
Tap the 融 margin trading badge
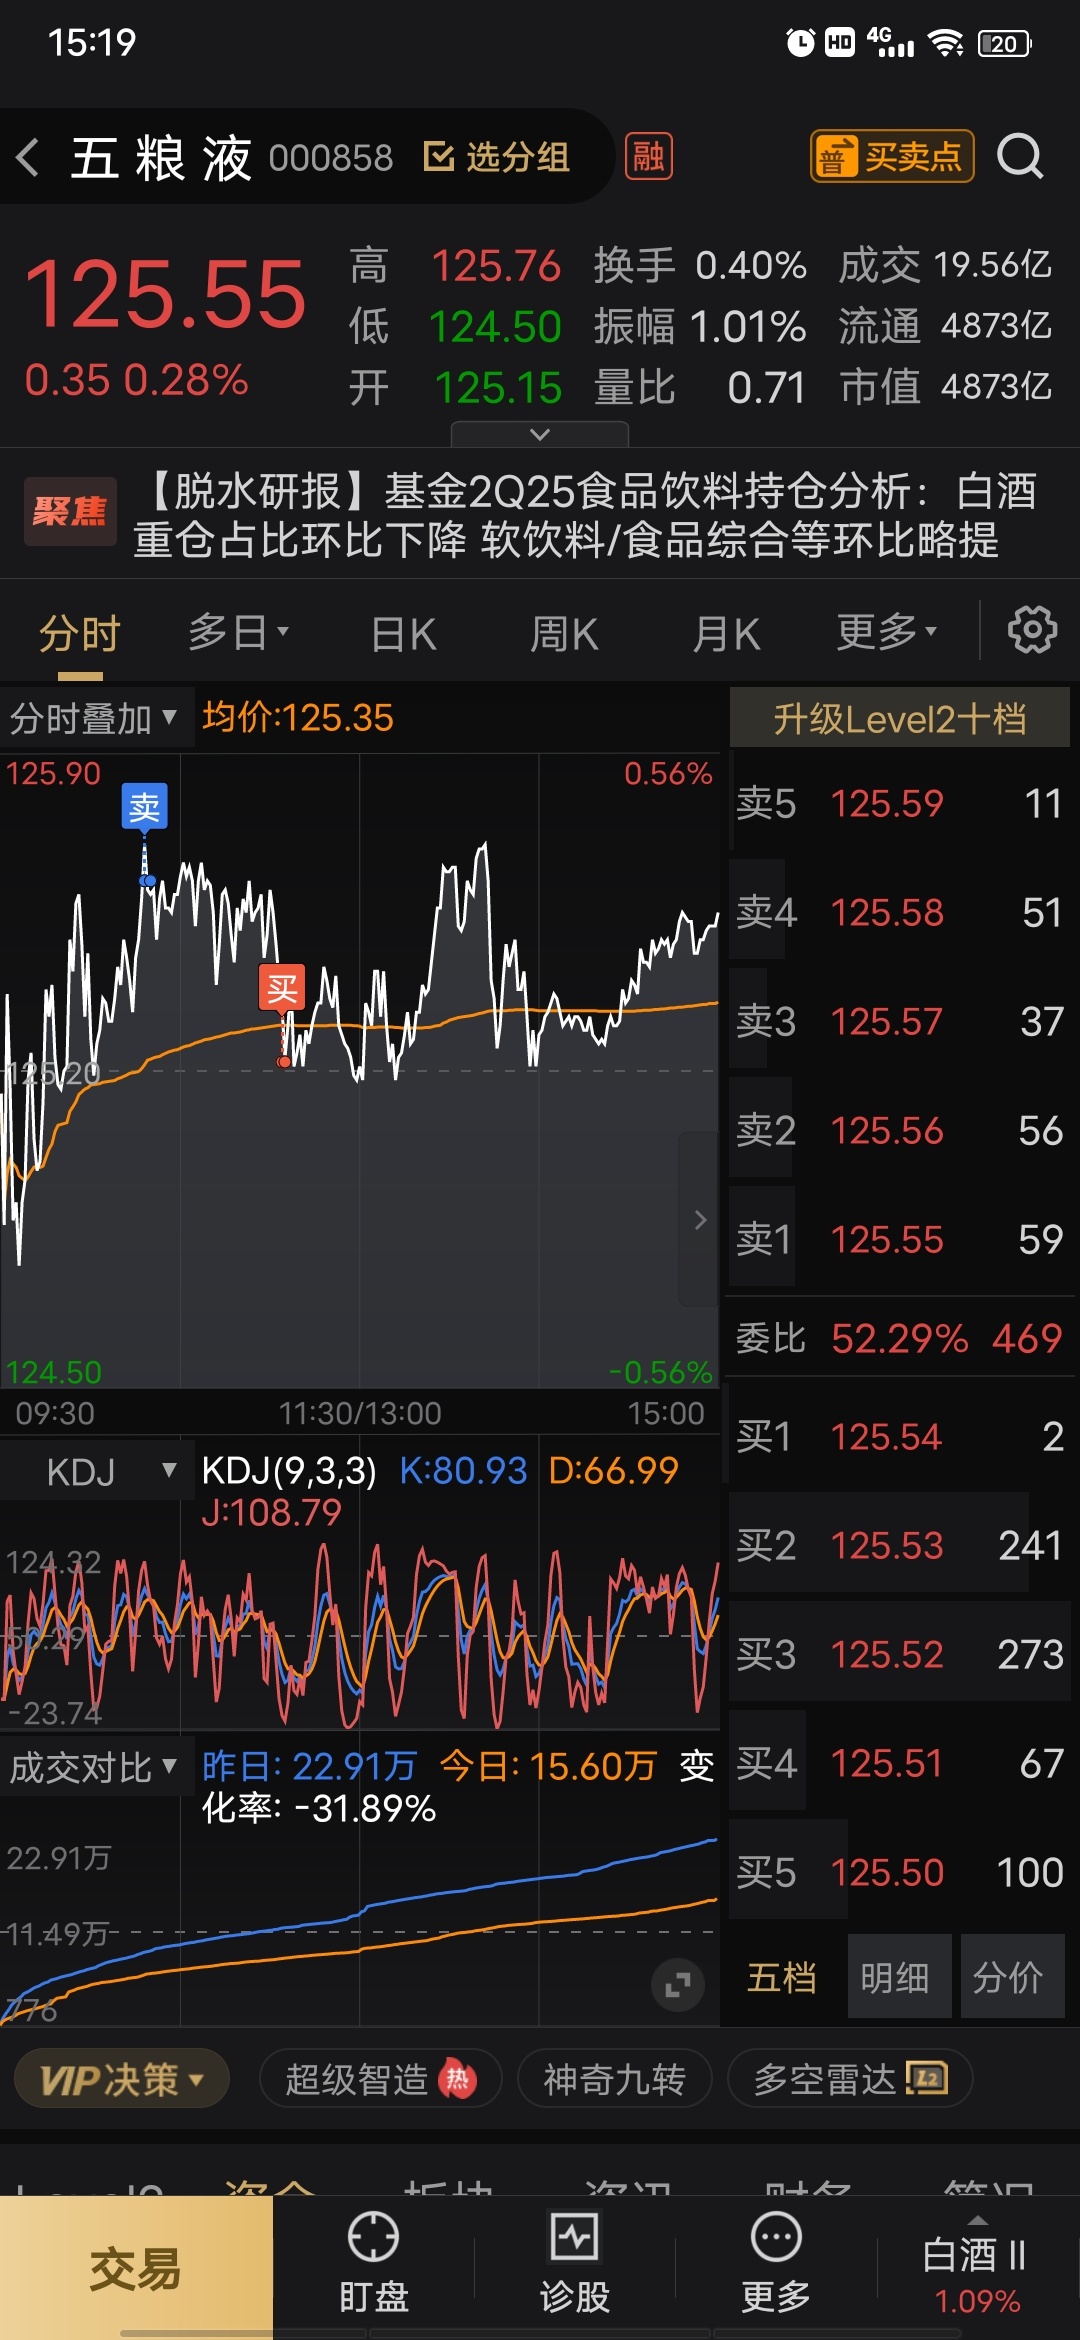click(649, 156)
